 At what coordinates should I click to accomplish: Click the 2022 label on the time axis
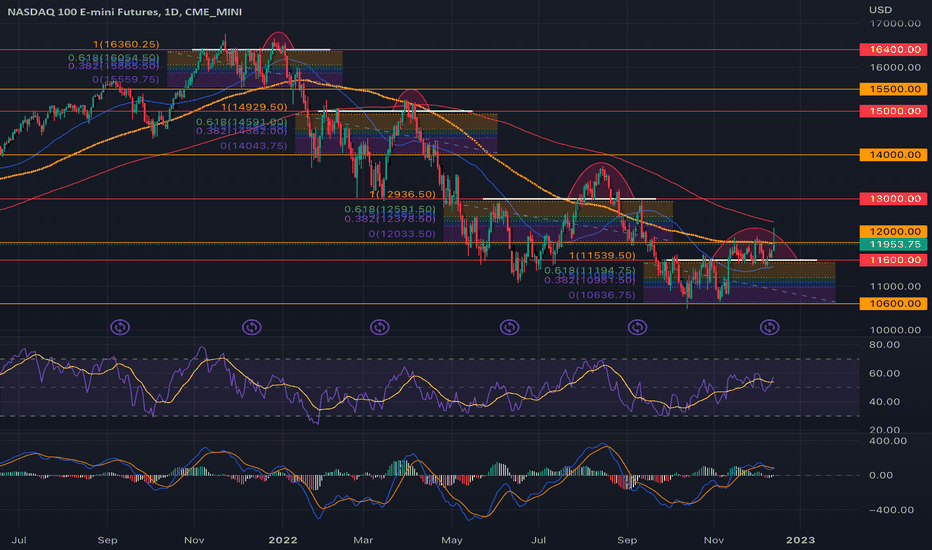(282, 540)
